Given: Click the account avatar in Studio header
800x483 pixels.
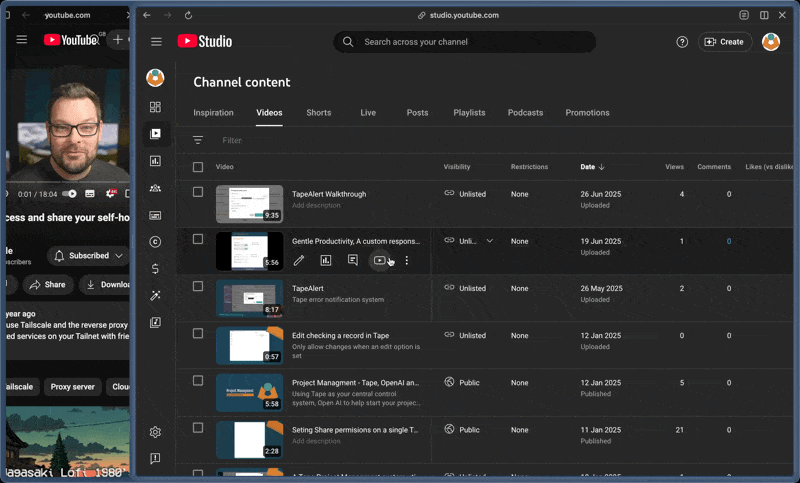Looking at the screenshot, I should 770,42.
